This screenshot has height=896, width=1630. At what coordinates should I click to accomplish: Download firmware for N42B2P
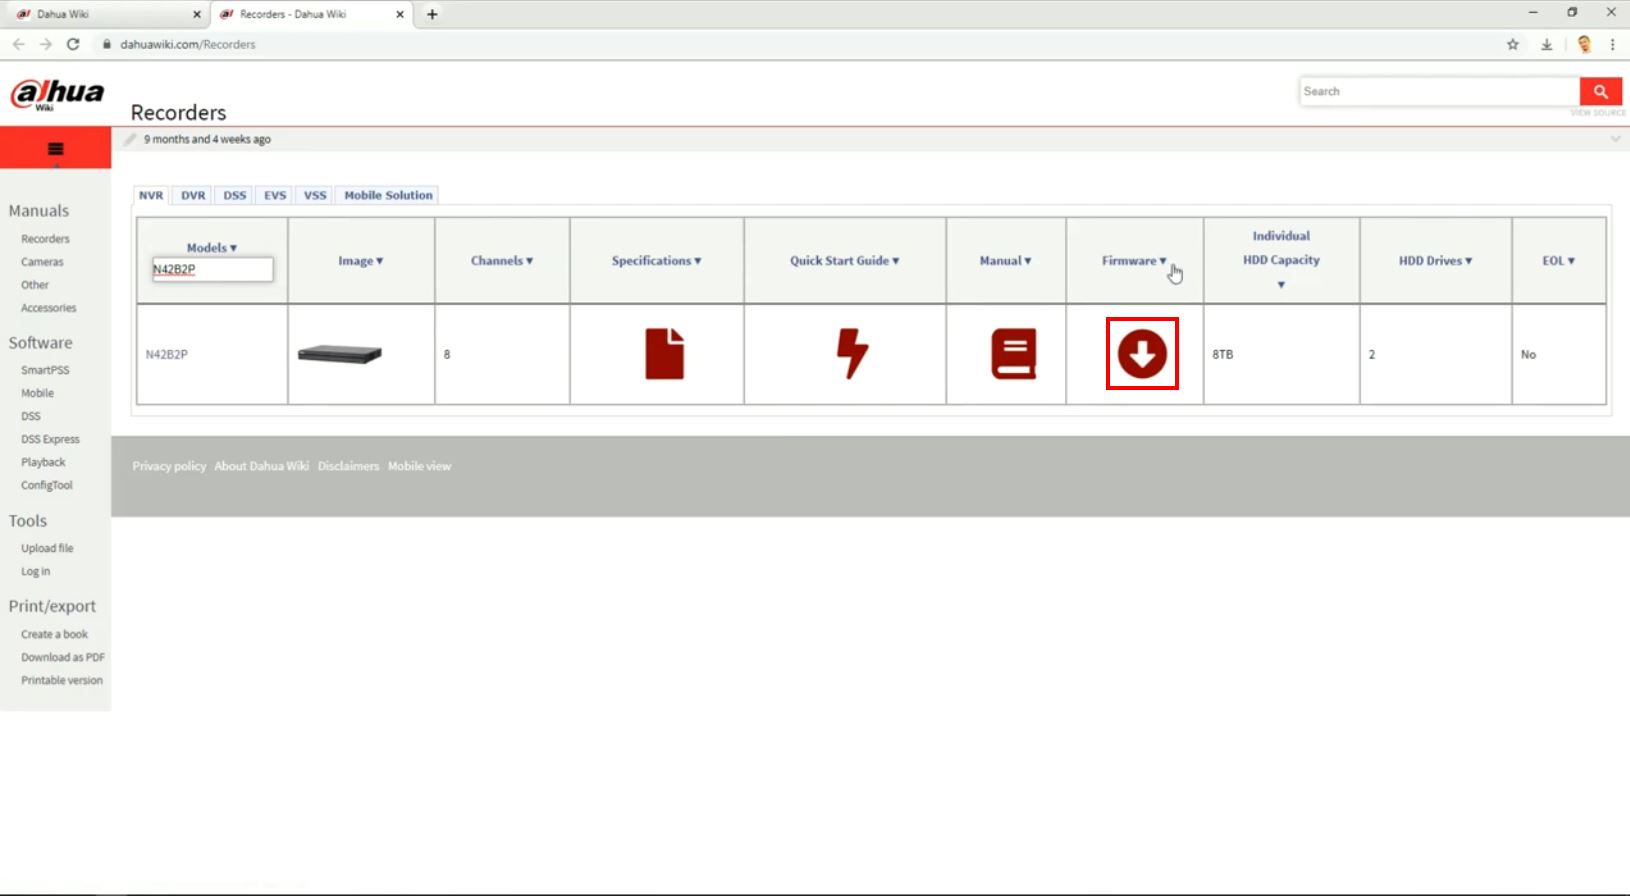tap(1142, 354)
